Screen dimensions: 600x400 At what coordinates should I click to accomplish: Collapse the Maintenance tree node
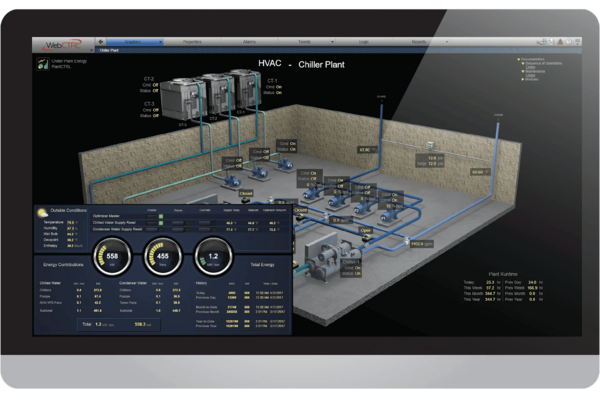click(x=523, y=72)
